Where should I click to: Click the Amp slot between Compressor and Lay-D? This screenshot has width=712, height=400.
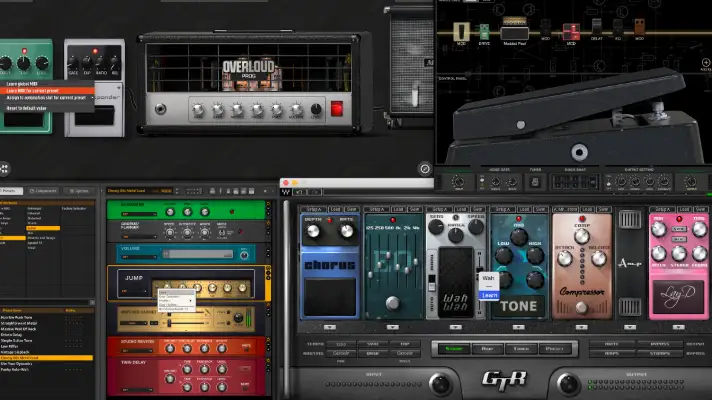coord(629,263)
